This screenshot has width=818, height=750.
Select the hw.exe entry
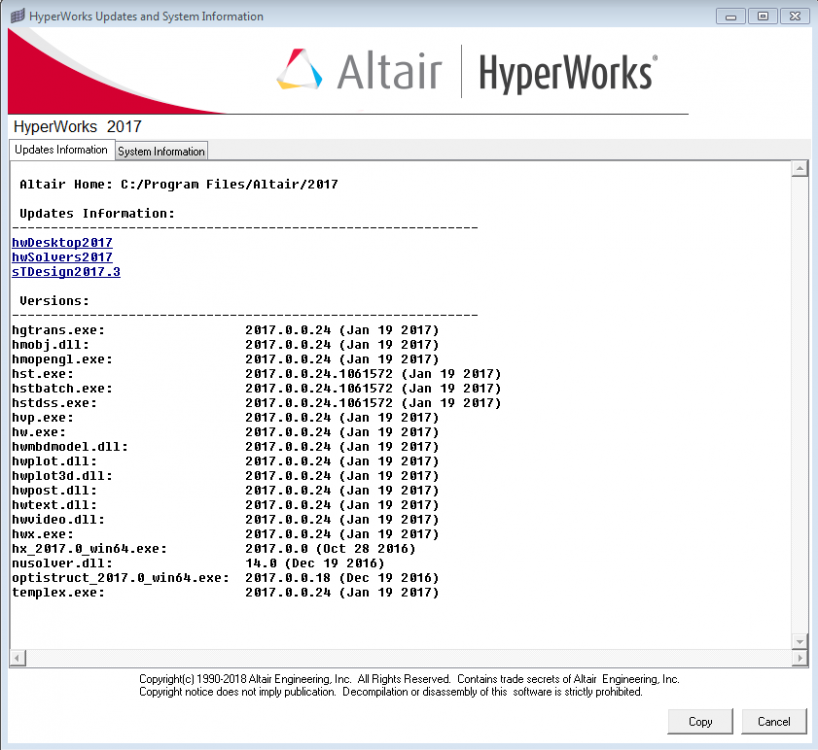click(x=225, y=432)
